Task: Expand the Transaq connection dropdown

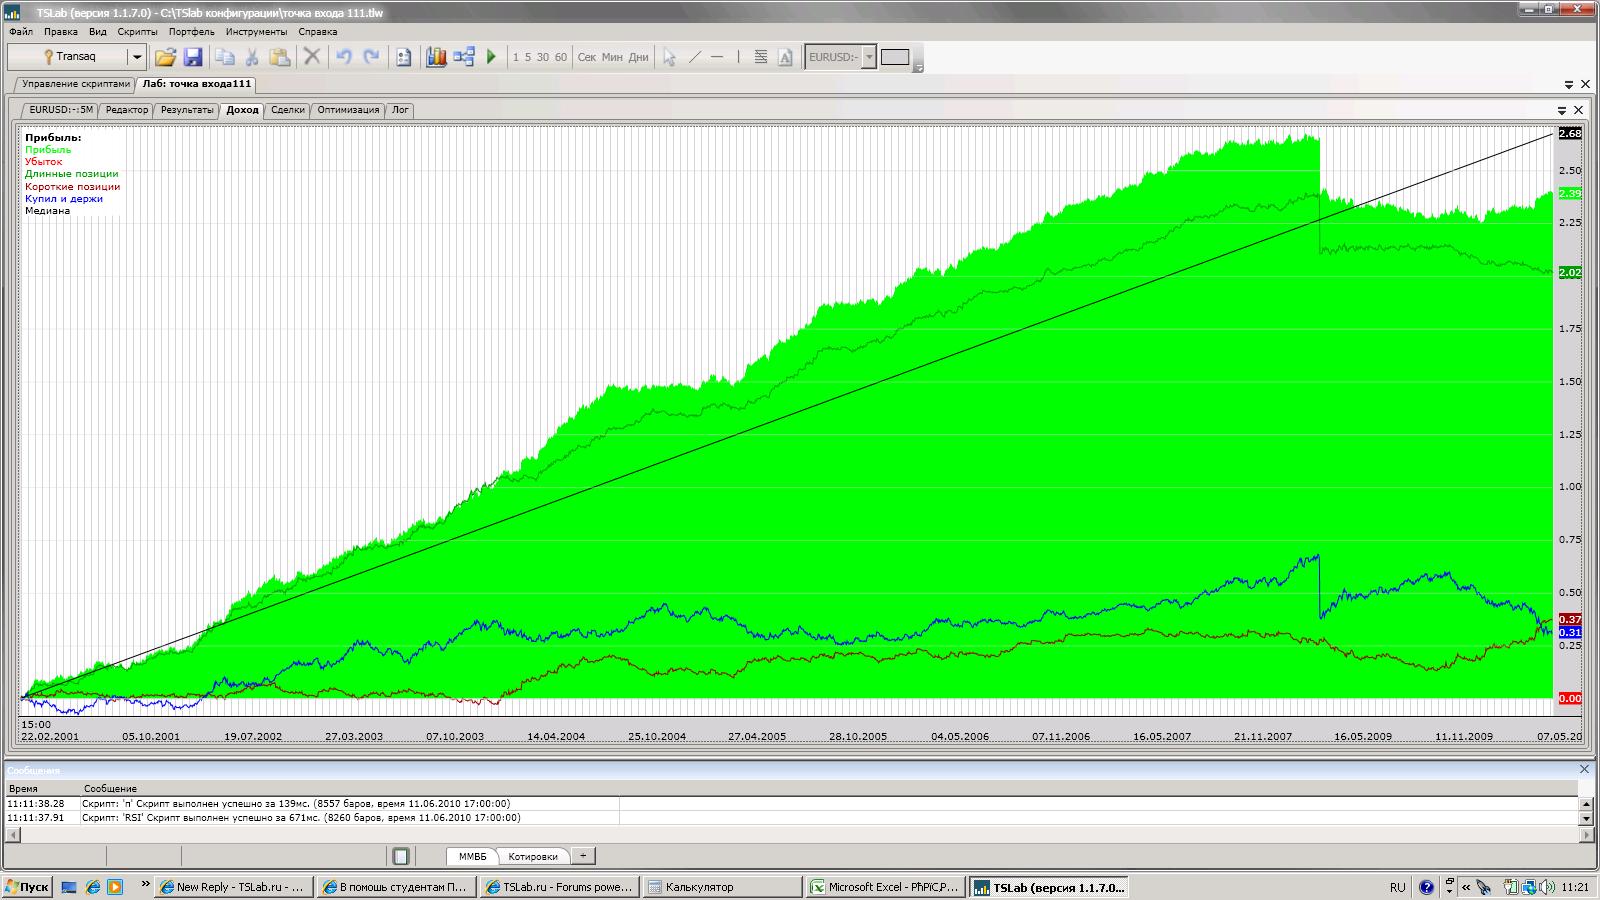Action: pos(137,57)
